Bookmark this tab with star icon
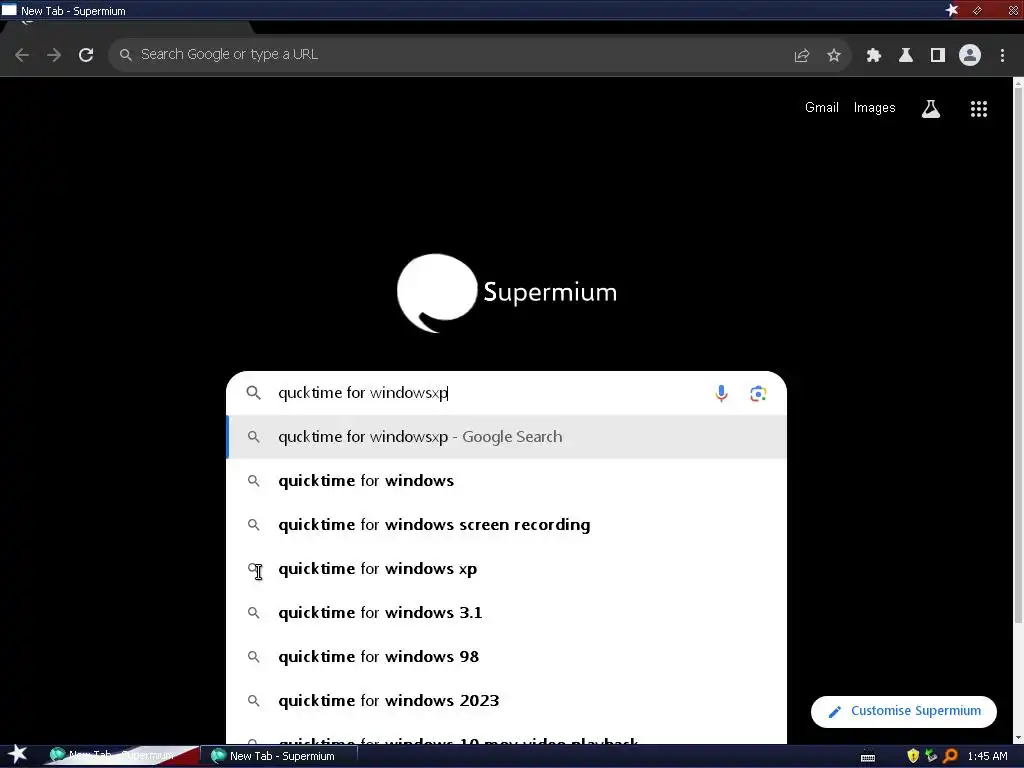The width and height of the screenshot is (1024, 768). [833, 56]
